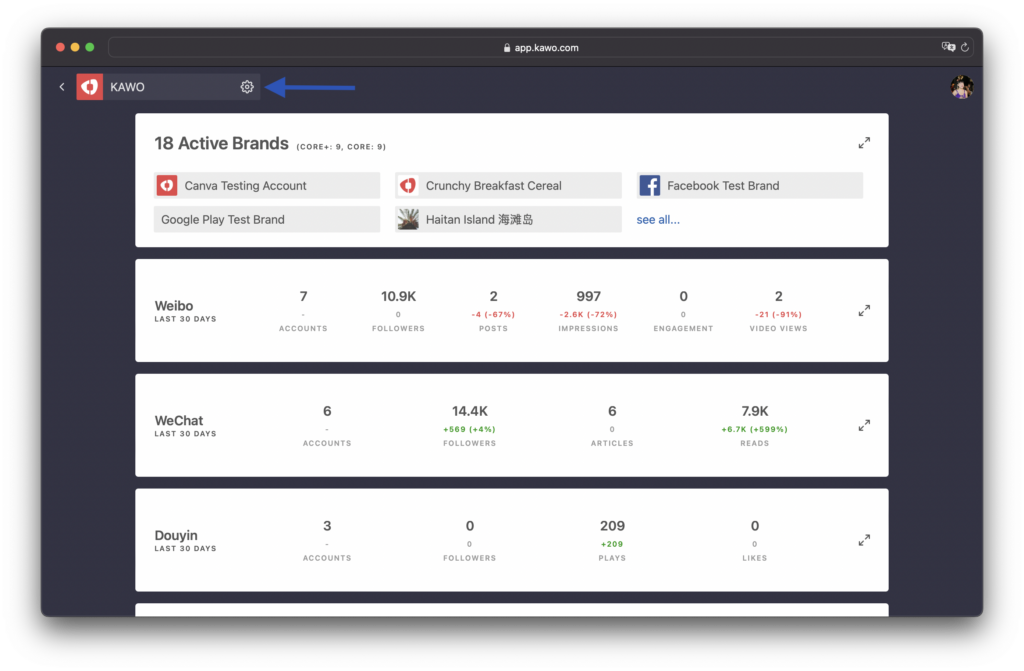
Task: Expand the WeChat stats card
Action: (x=864, y=425)
